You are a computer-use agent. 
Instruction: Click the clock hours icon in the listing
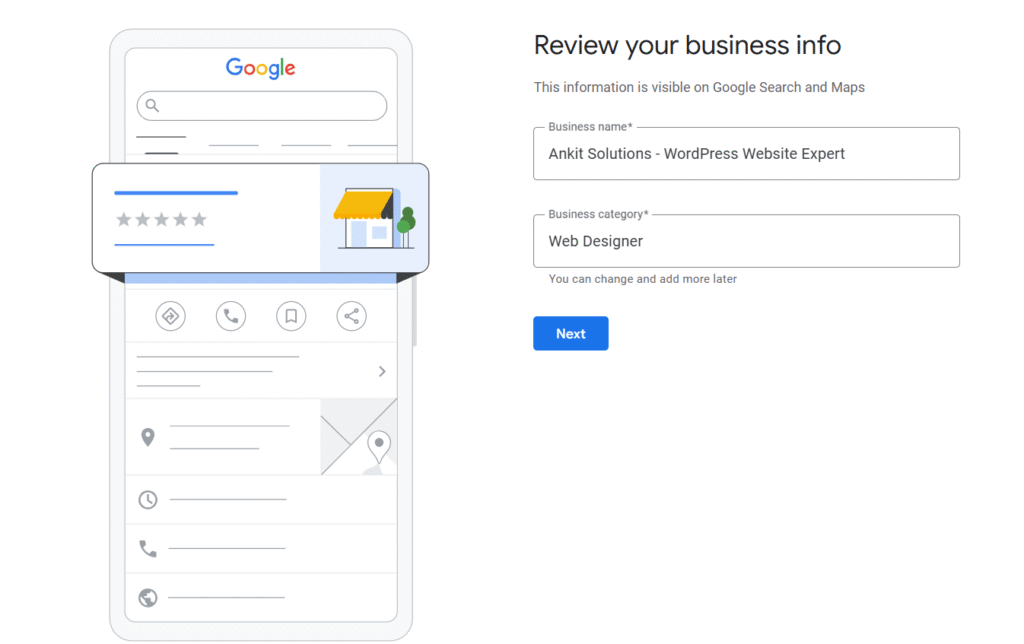coord(149,499)
